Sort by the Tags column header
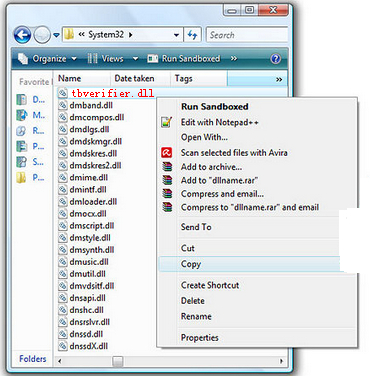 pyautogui.click(x=199, y=79)
